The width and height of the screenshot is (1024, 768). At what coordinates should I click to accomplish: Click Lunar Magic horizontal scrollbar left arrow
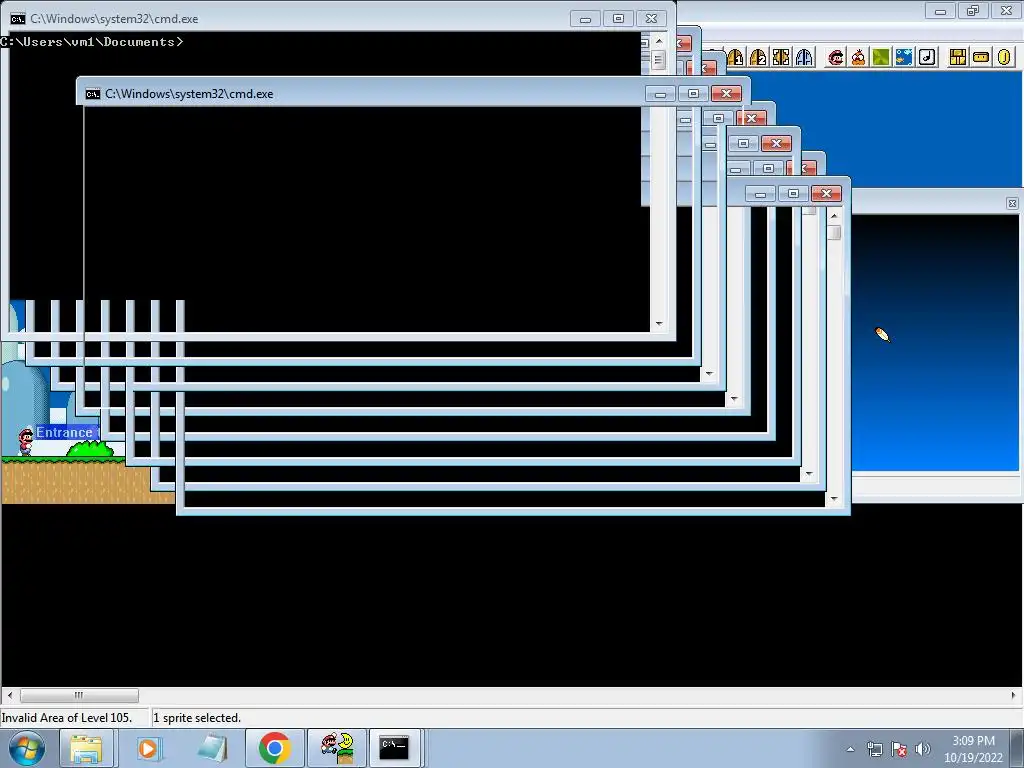pos(9,696)
